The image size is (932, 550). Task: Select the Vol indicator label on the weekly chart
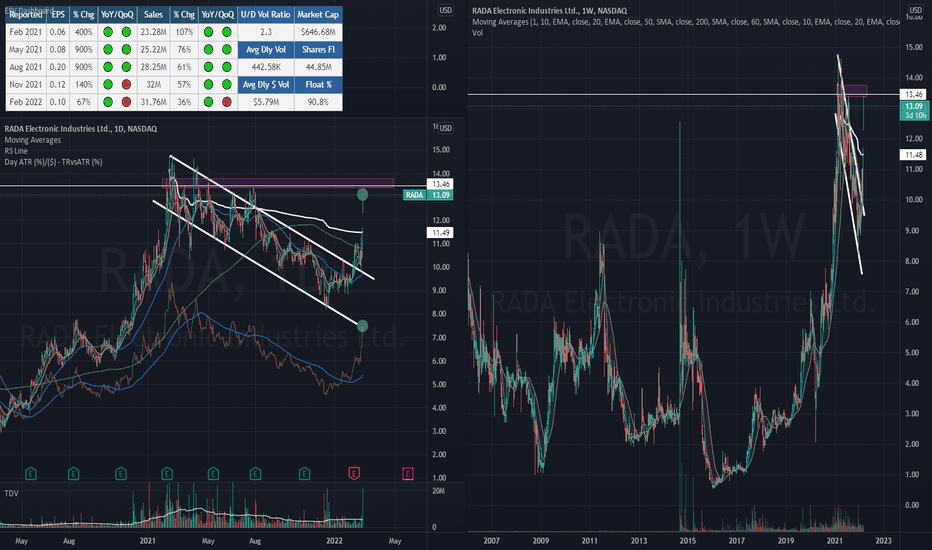click(477, 33)
